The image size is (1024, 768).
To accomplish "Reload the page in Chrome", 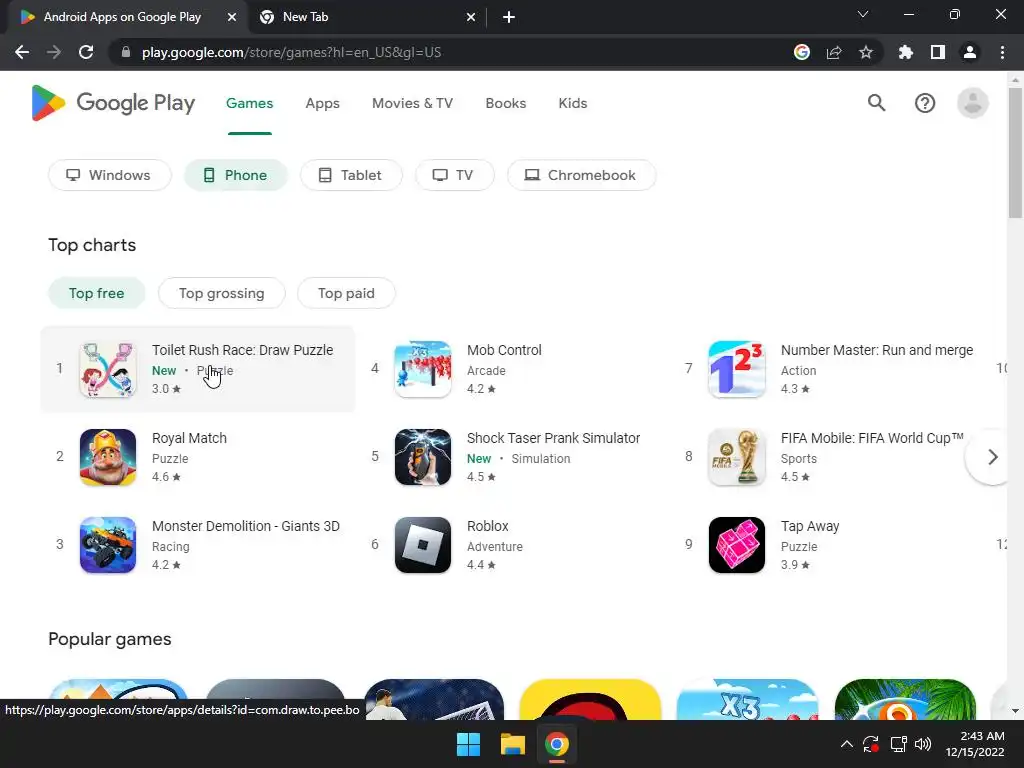I will (x=86, y=52).
